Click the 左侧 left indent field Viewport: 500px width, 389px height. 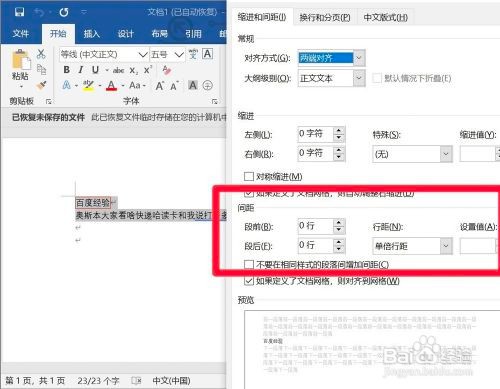315,134
